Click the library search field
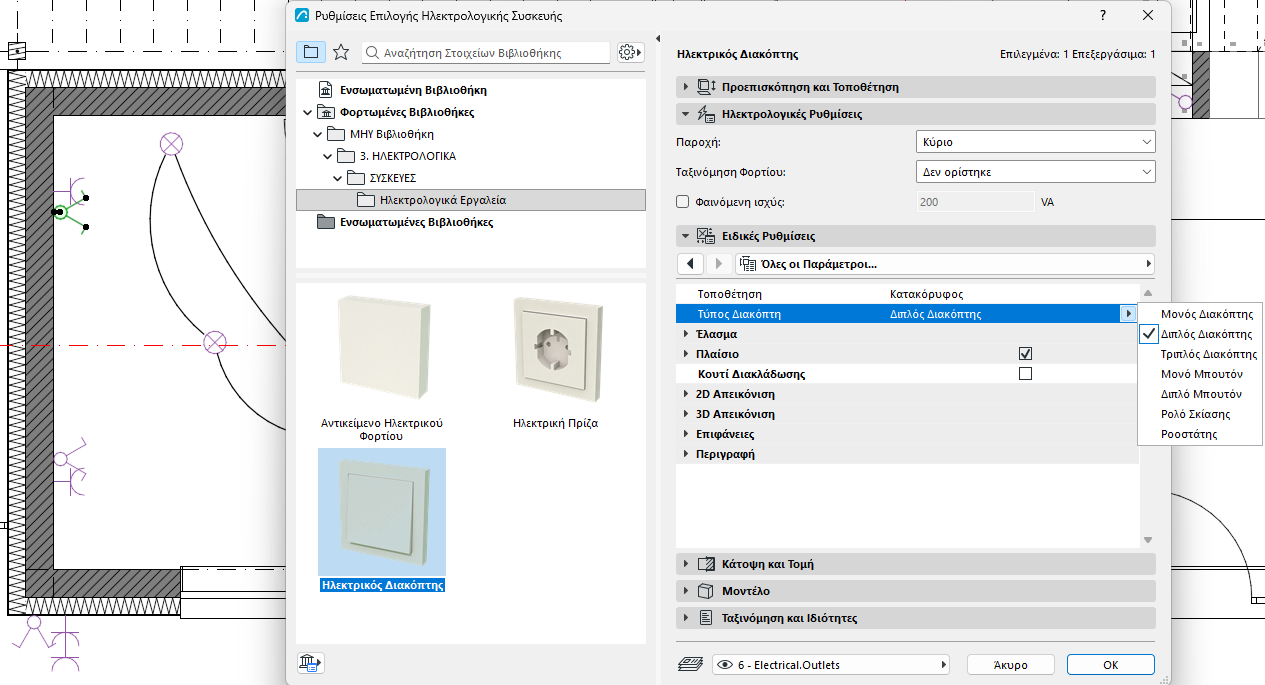 (485, 52)
